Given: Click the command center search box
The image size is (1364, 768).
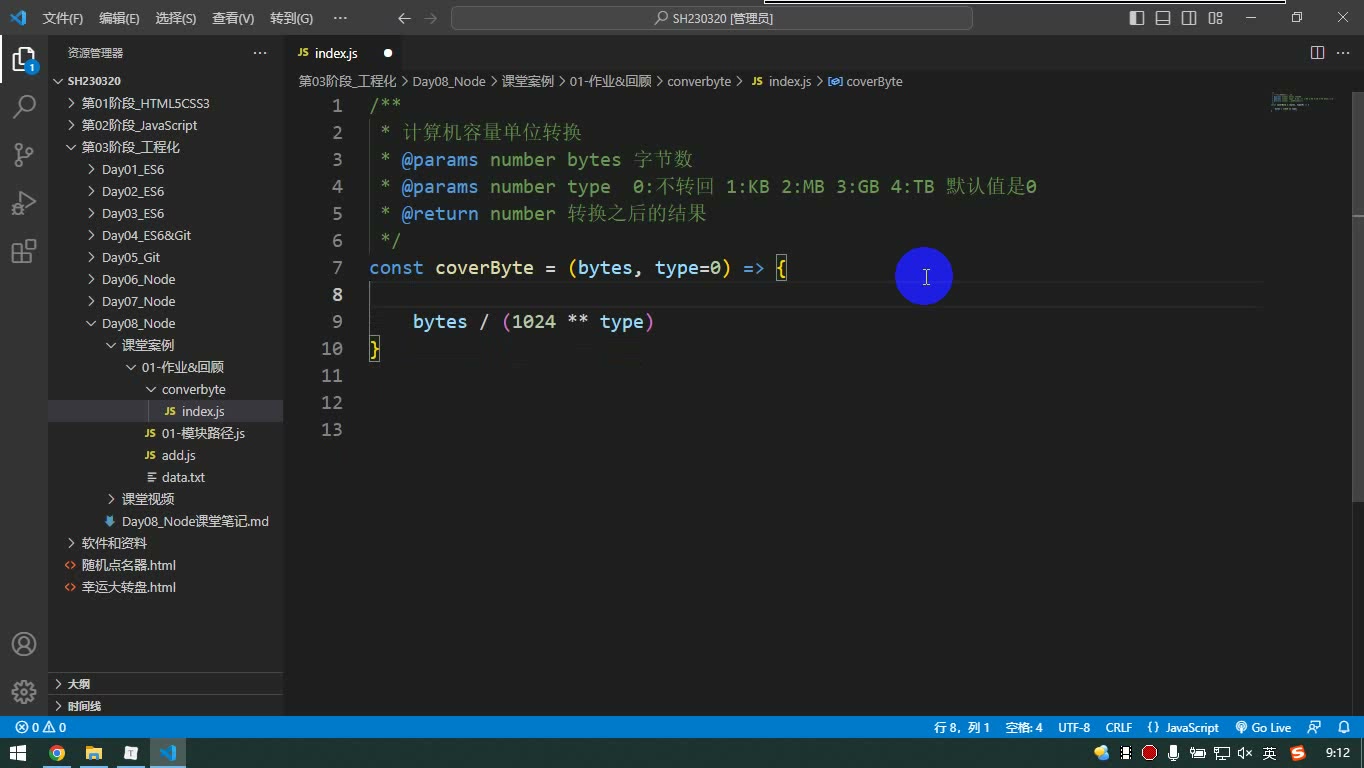Looking at the screenshot, I should [712, 18].
